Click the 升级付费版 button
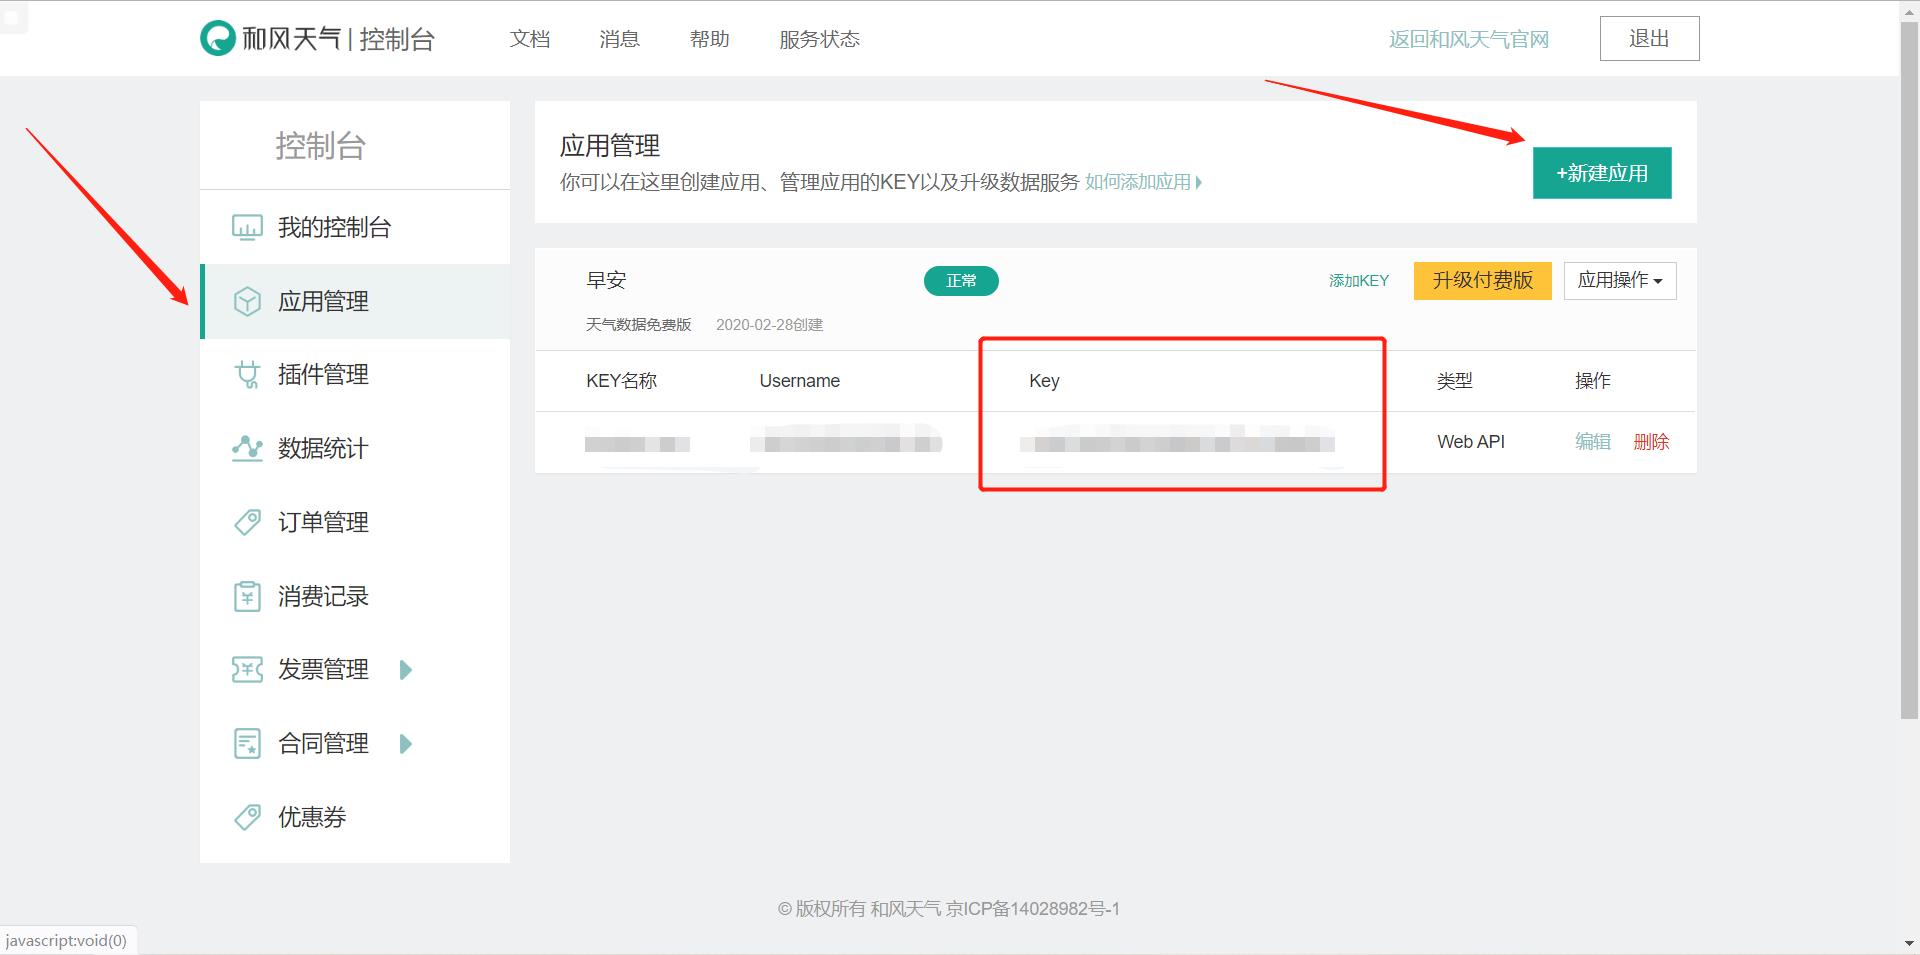The image size is (1920, 955). click(1482, 281)
